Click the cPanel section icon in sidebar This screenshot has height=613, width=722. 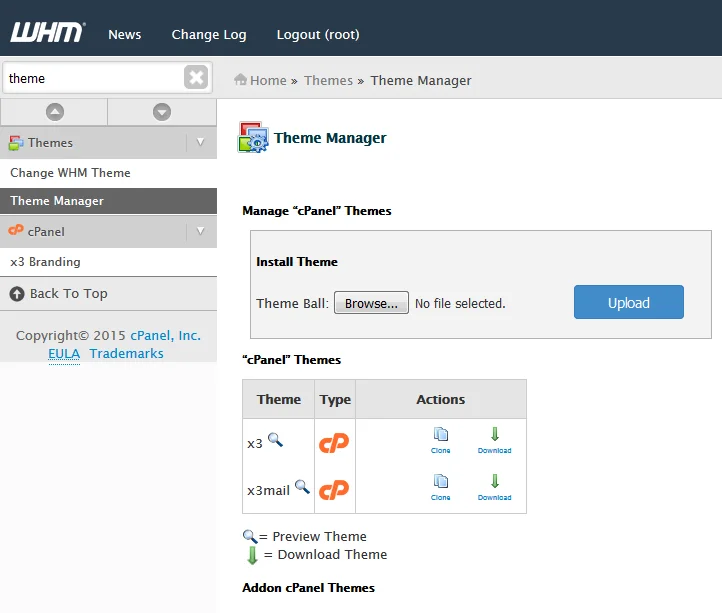[x=16, y=229]
